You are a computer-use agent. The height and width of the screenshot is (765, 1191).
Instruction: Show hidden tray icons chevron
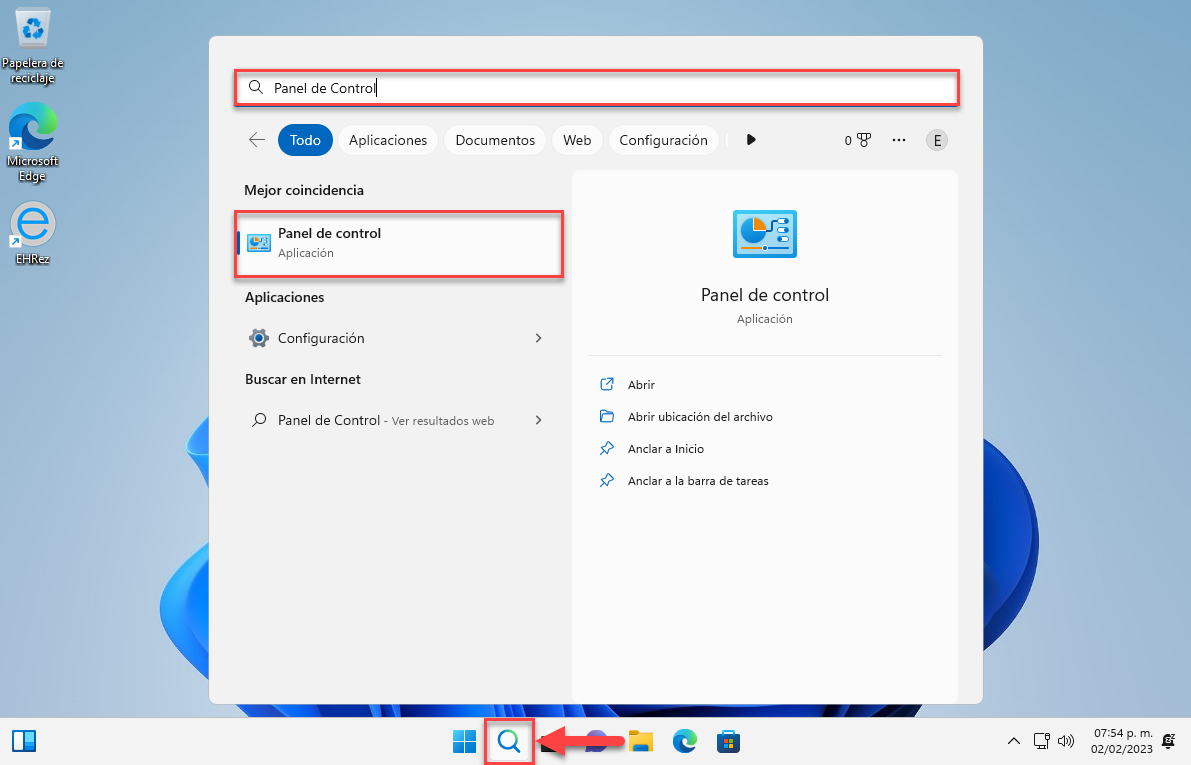(x=1013, y=741)
